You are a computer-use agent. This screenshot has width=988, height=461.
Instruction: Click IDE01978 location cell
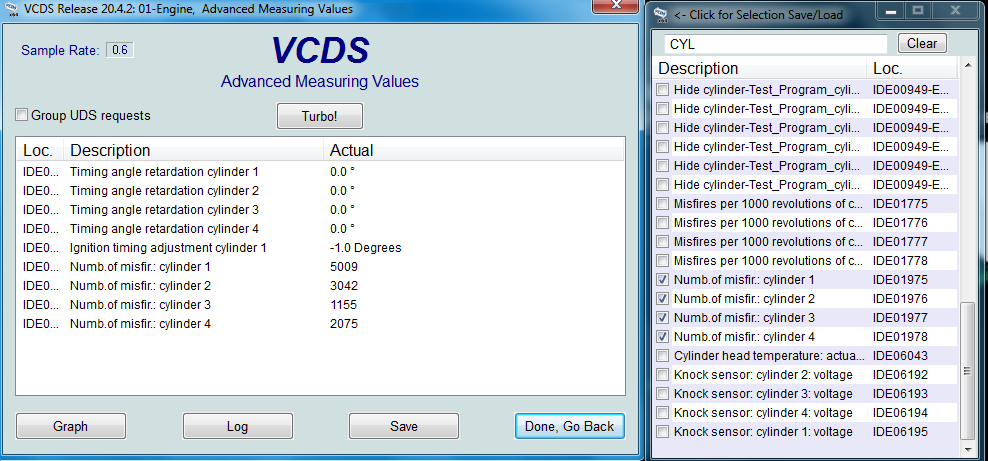pos(900,336)
